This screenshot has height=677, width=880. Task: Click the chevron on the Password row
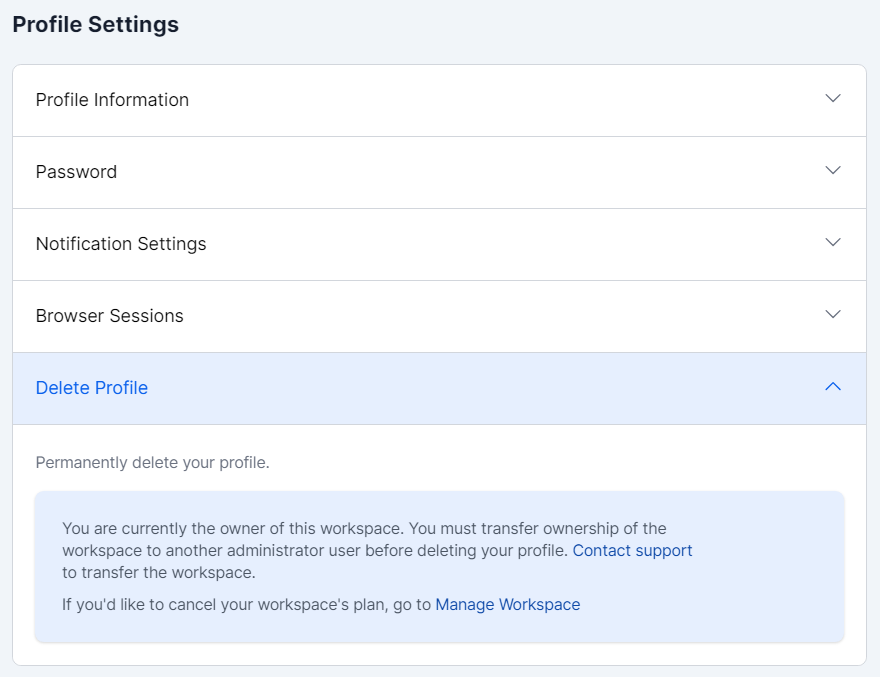pyautogui.click(x=833, y=171)
